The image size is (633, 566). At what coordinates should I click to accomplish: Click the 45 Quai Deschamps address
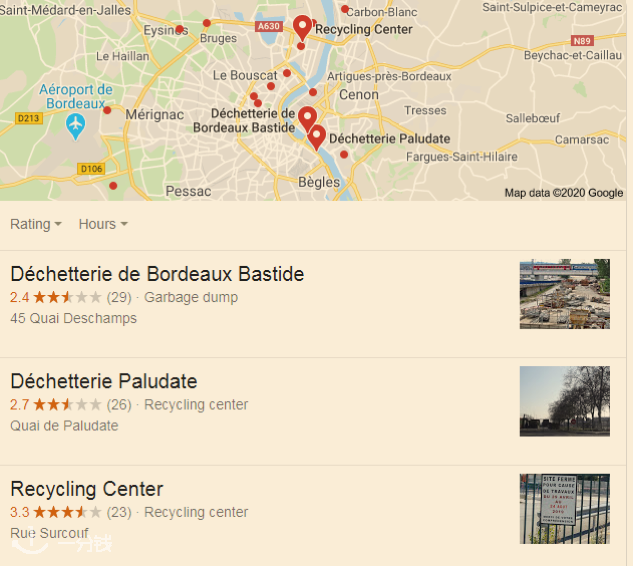pos(73,318)
